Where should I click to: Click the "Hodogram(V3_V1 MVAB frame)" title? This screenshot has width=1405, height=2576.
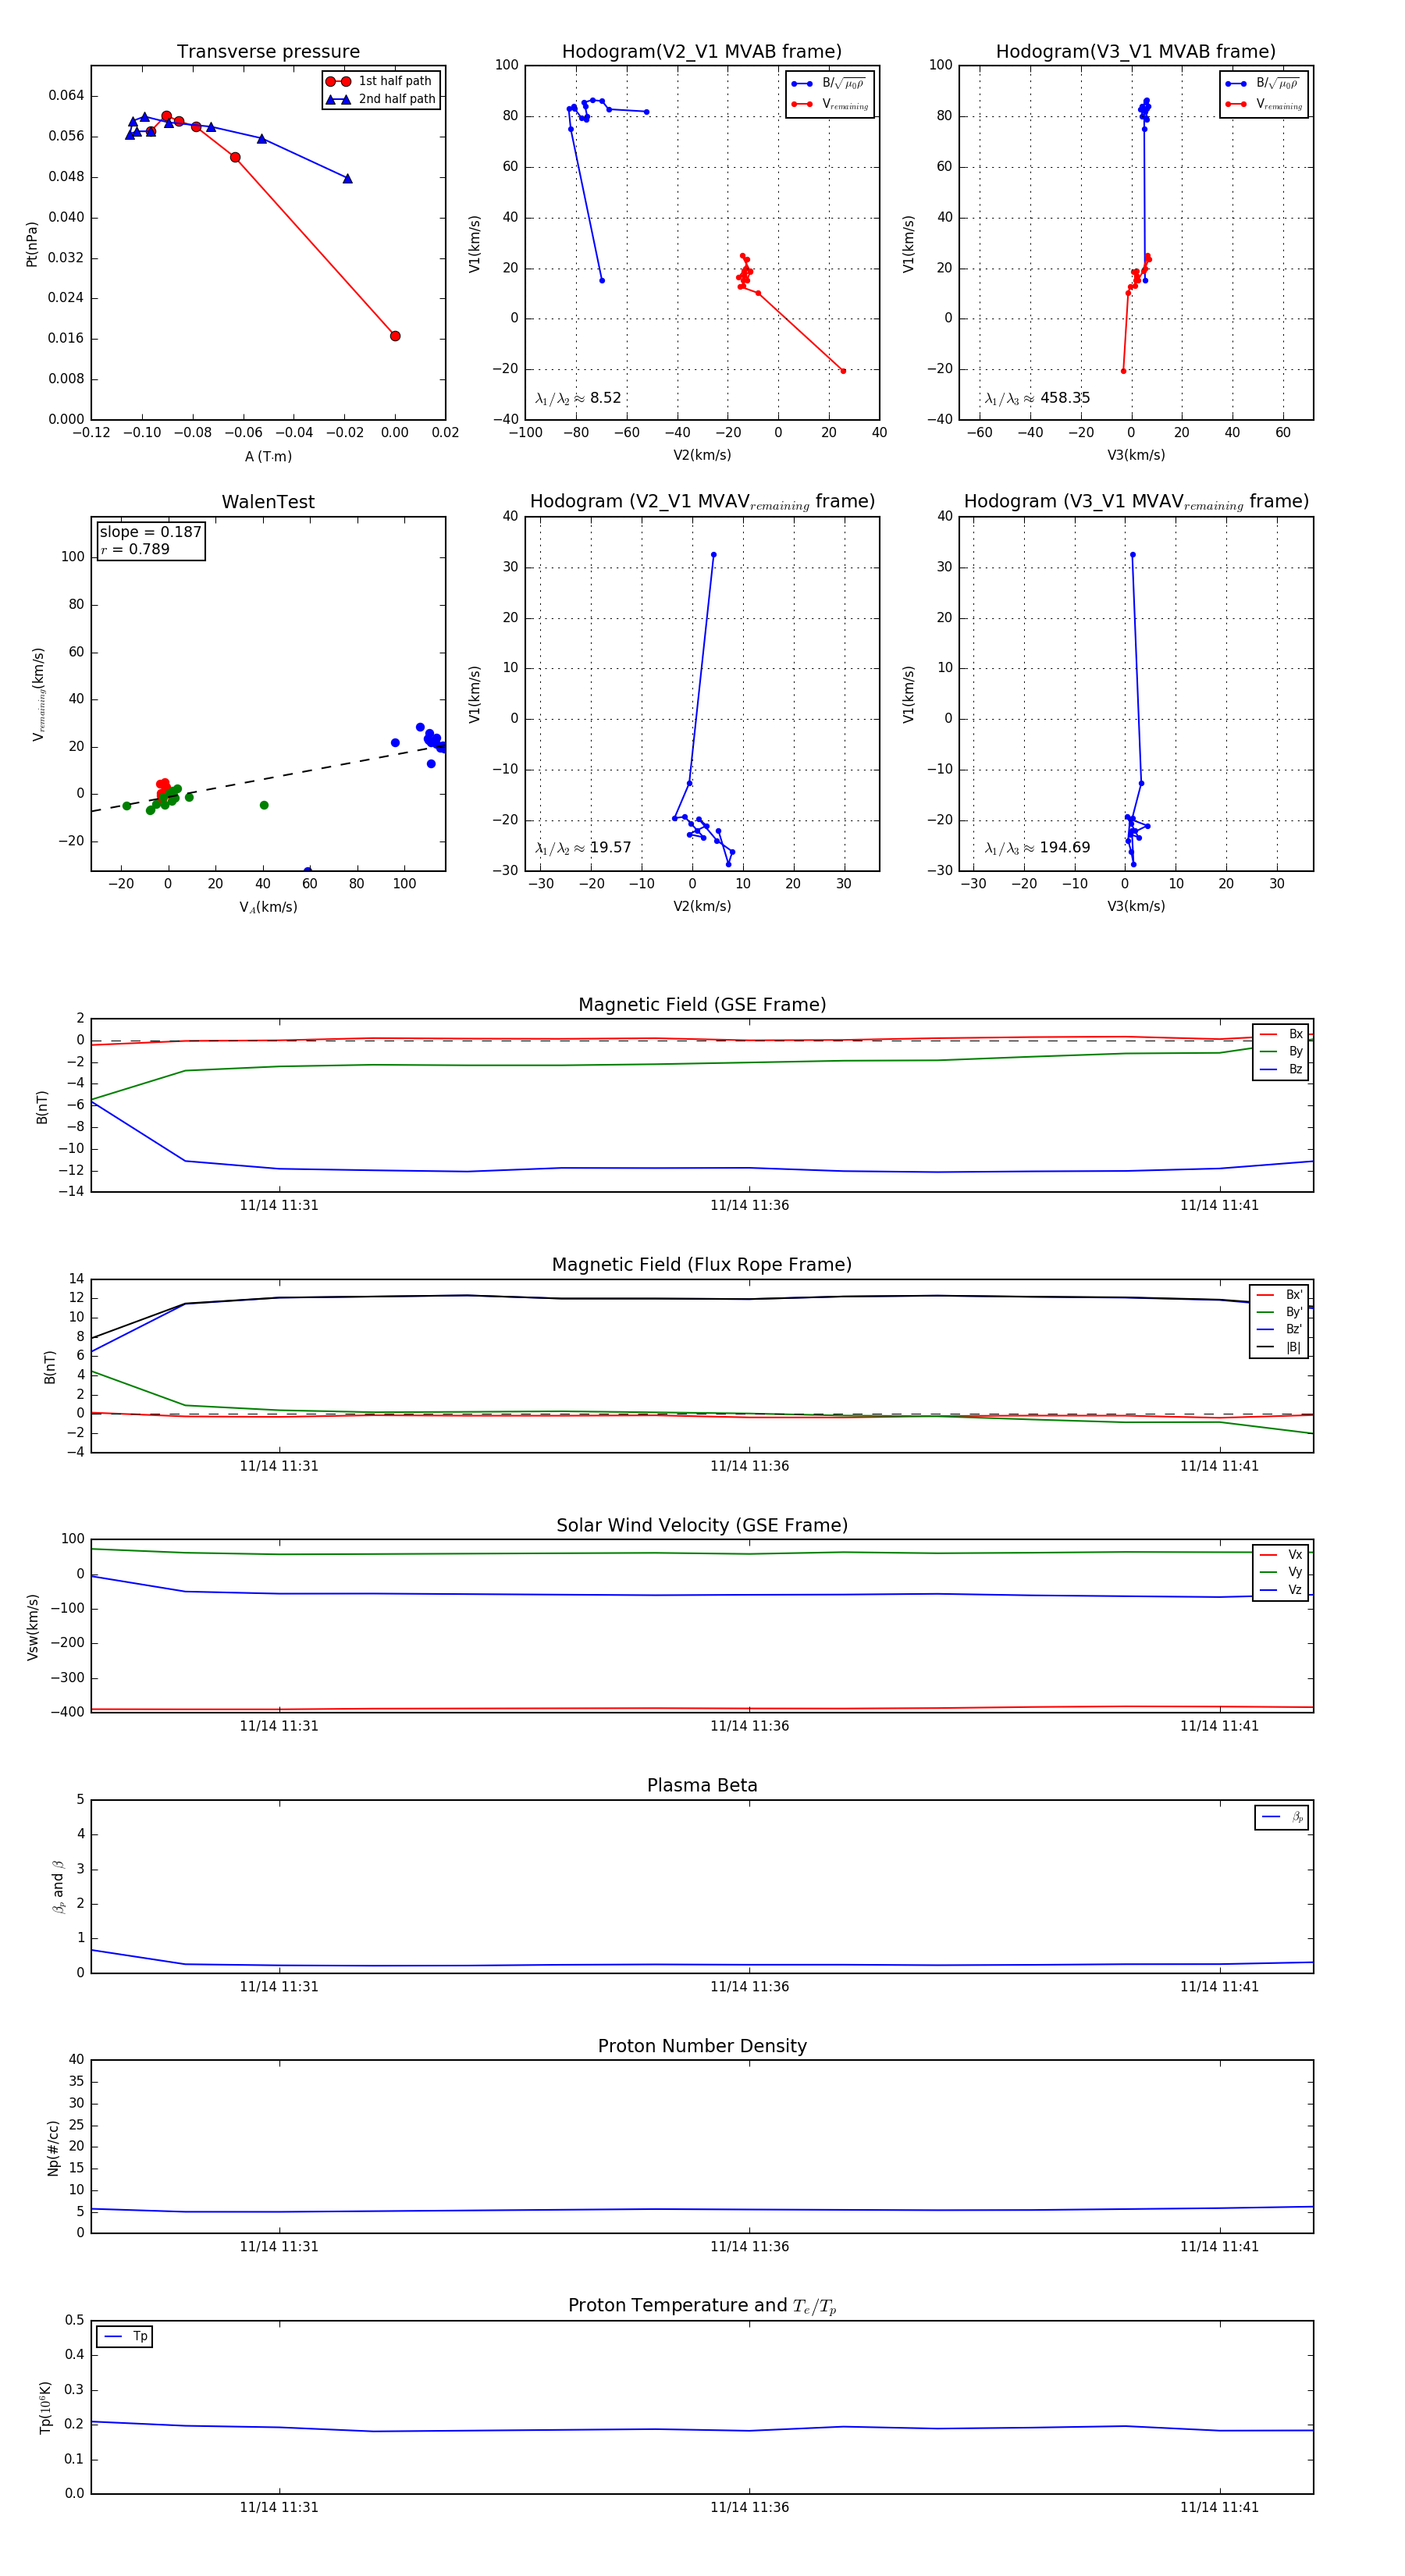click(x=1135, y=52)
